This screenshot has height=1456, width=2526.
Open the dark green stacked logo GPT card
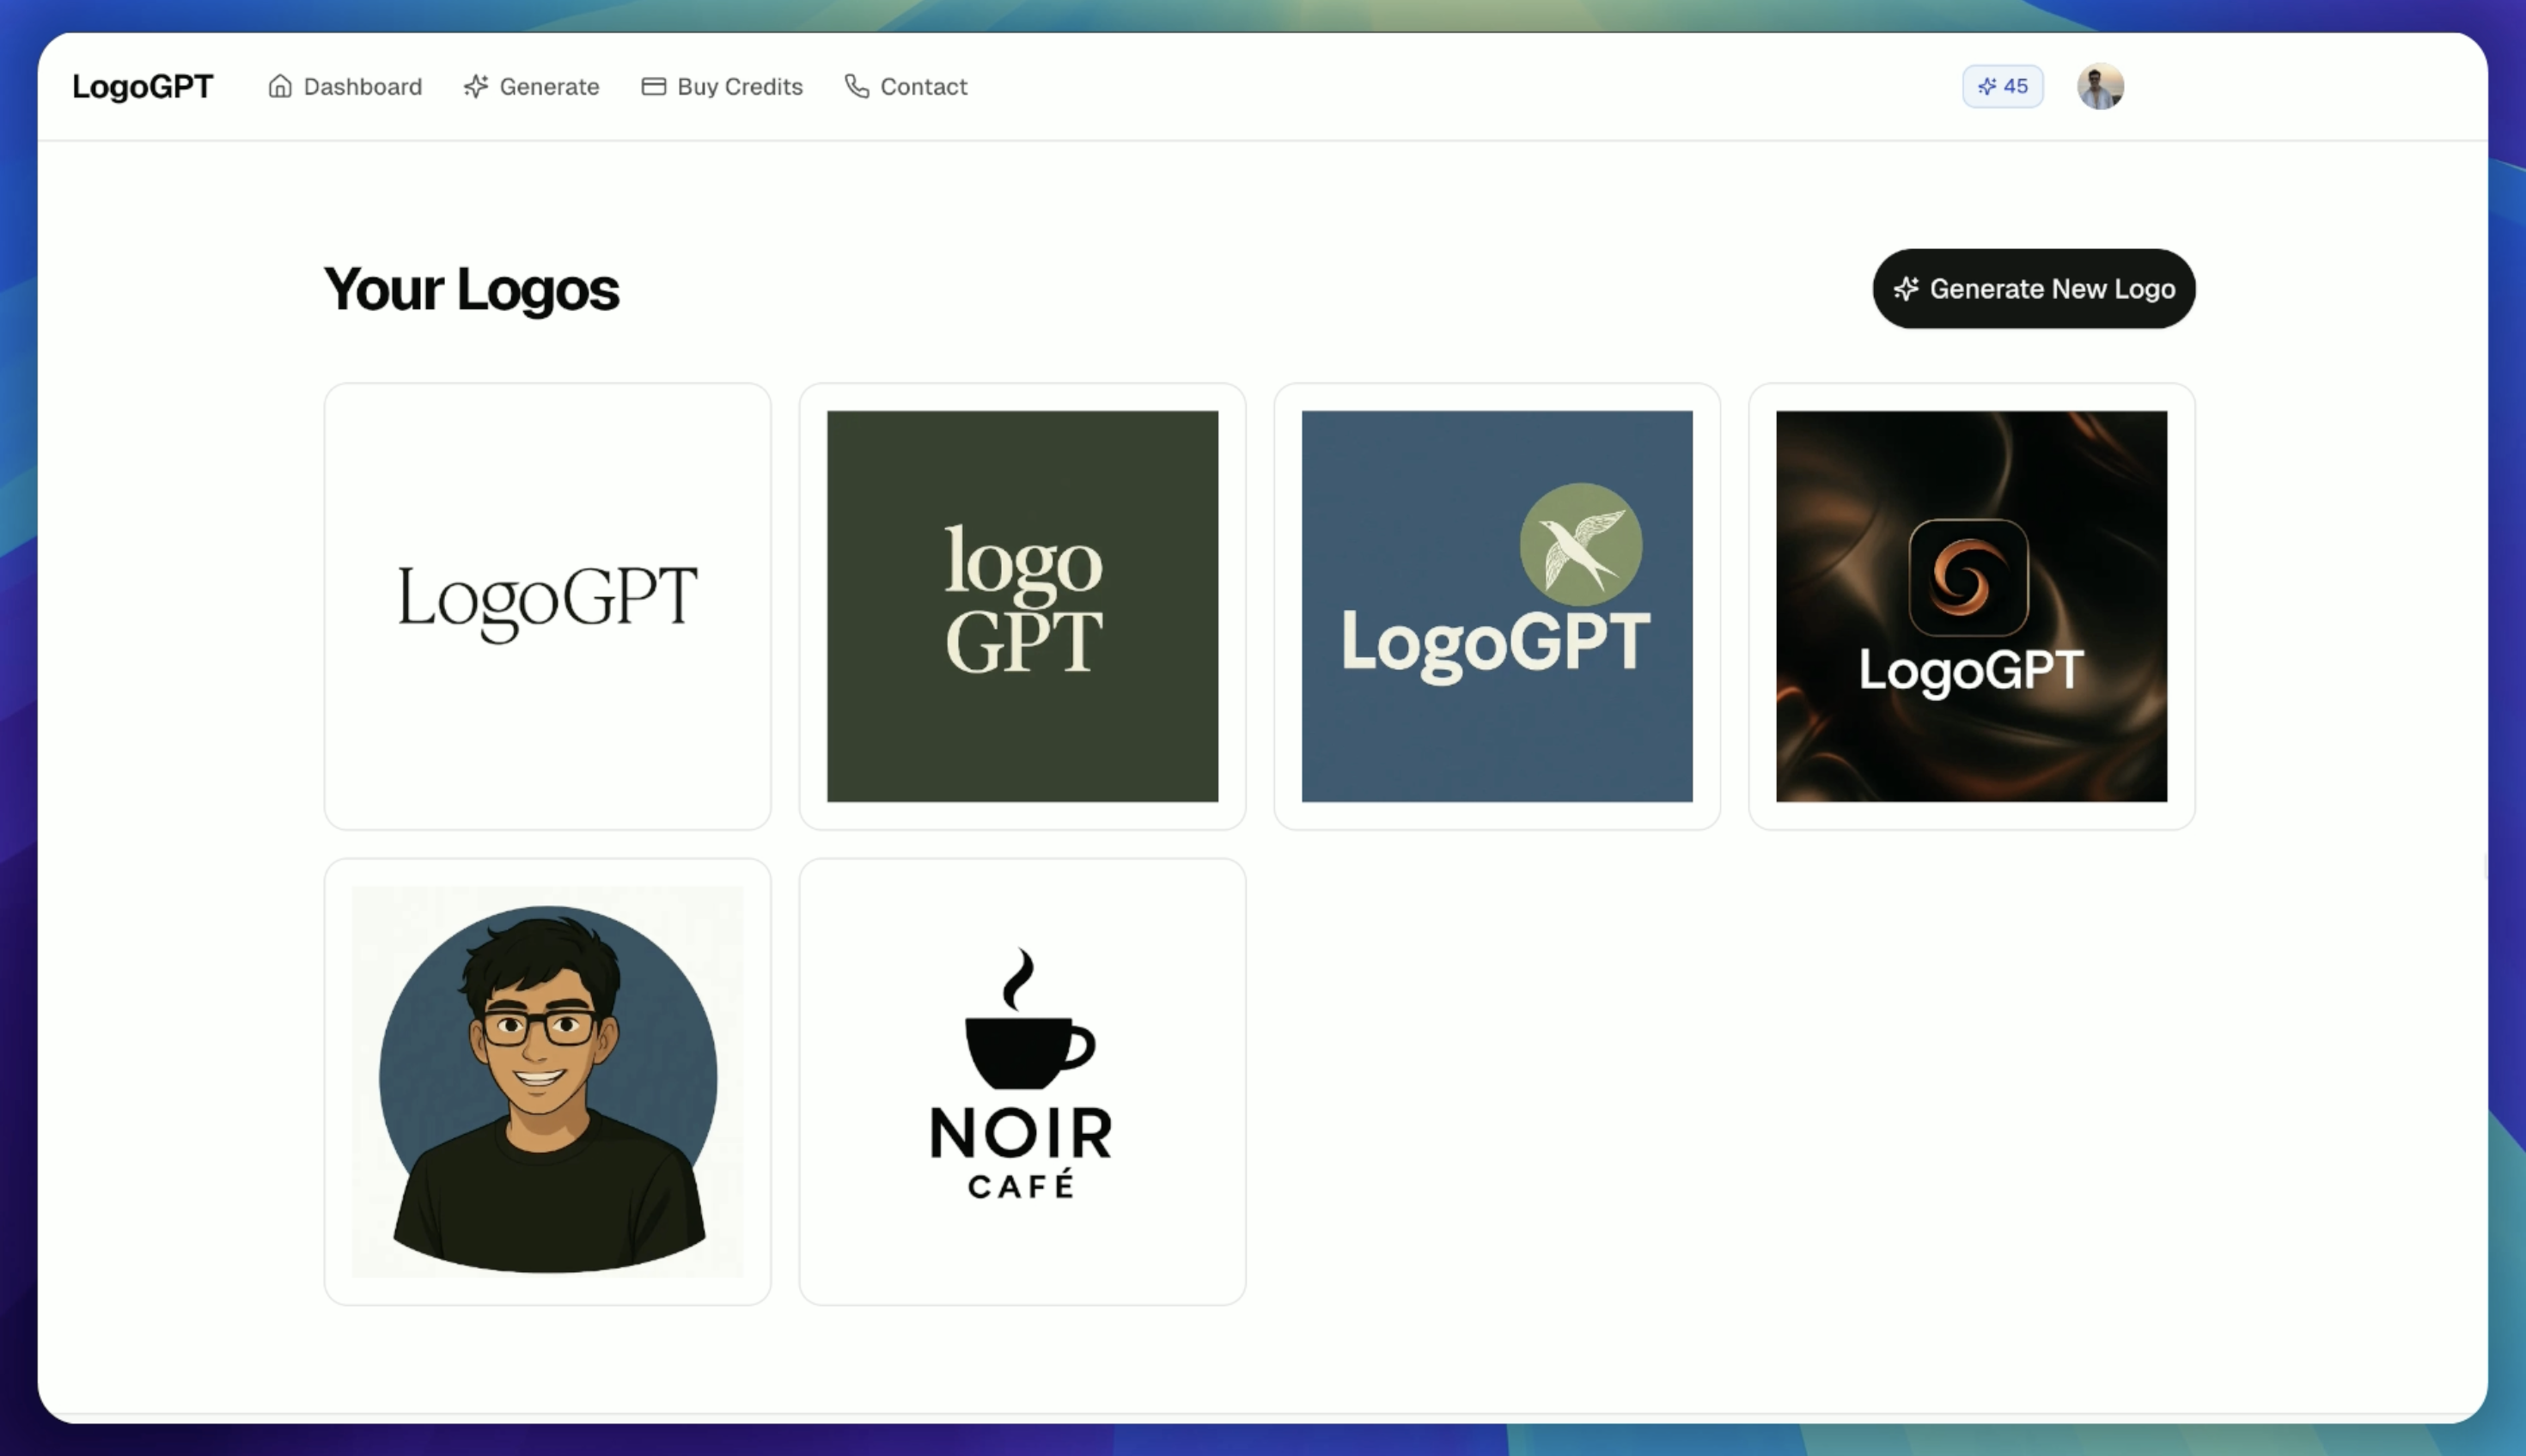[x=1022, y=606]
